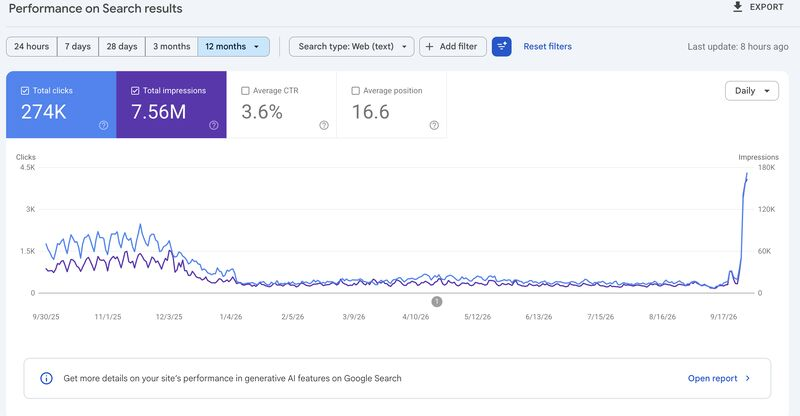
Task: Click the Add filter button
Action: pyautogui.click(x=453, y=46)
